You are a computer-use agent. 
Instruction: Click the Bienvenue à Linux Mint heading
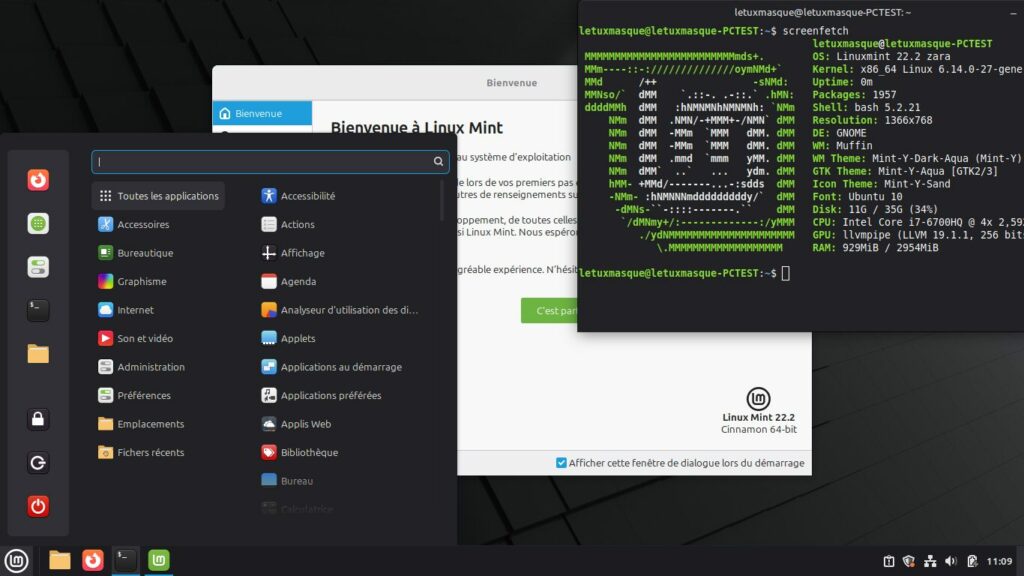417,127
